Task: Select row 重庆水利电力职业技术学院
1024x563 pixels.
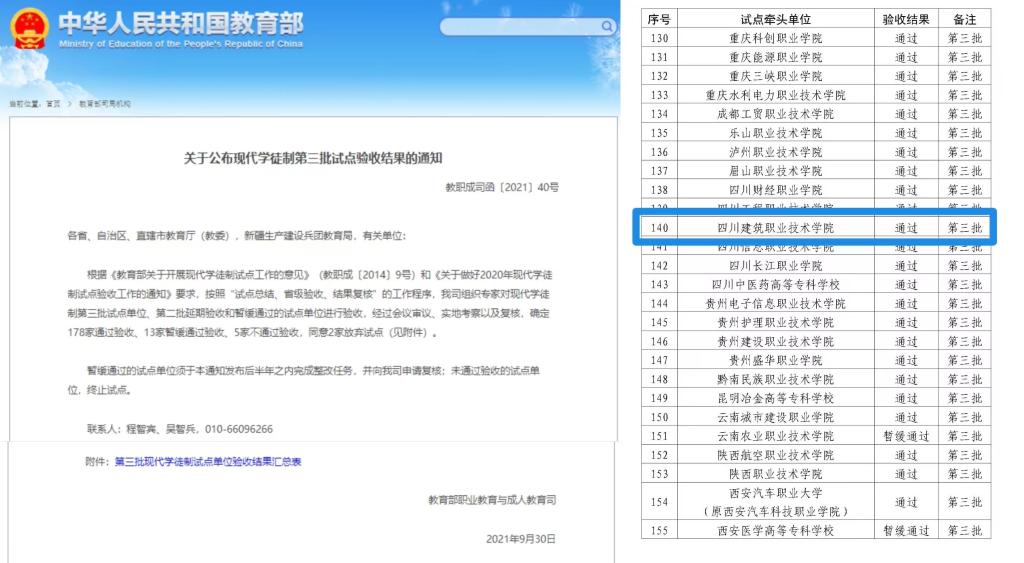Action: point(816,95)
